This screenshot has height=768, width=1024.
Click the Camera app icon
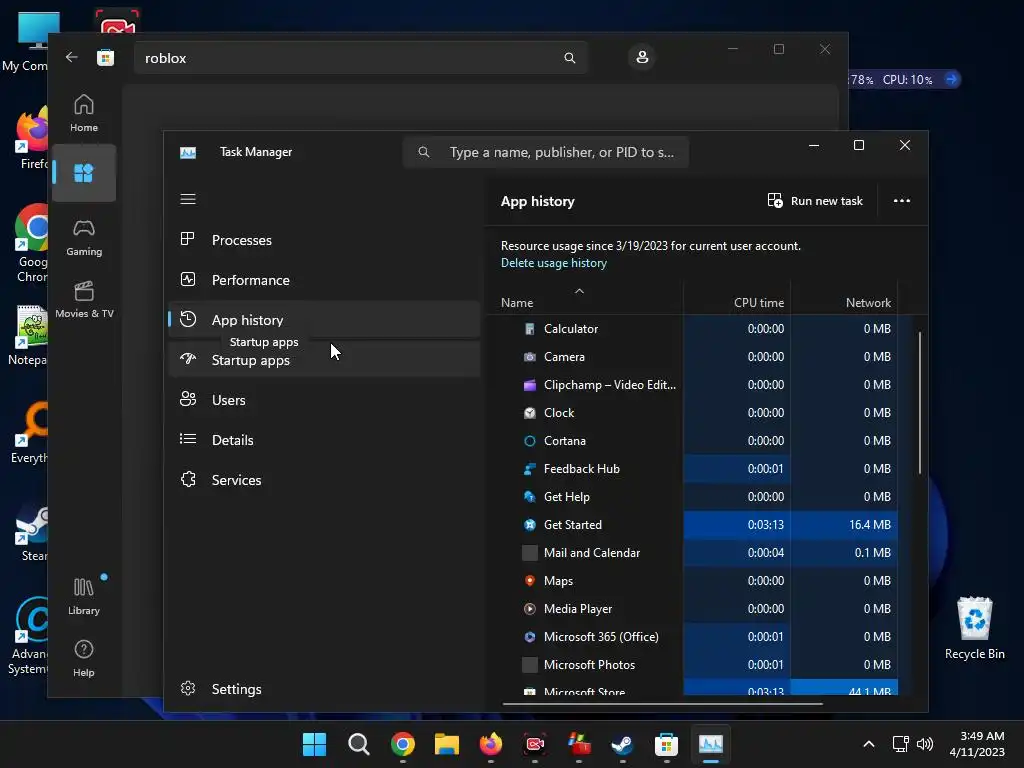(530, 357)
